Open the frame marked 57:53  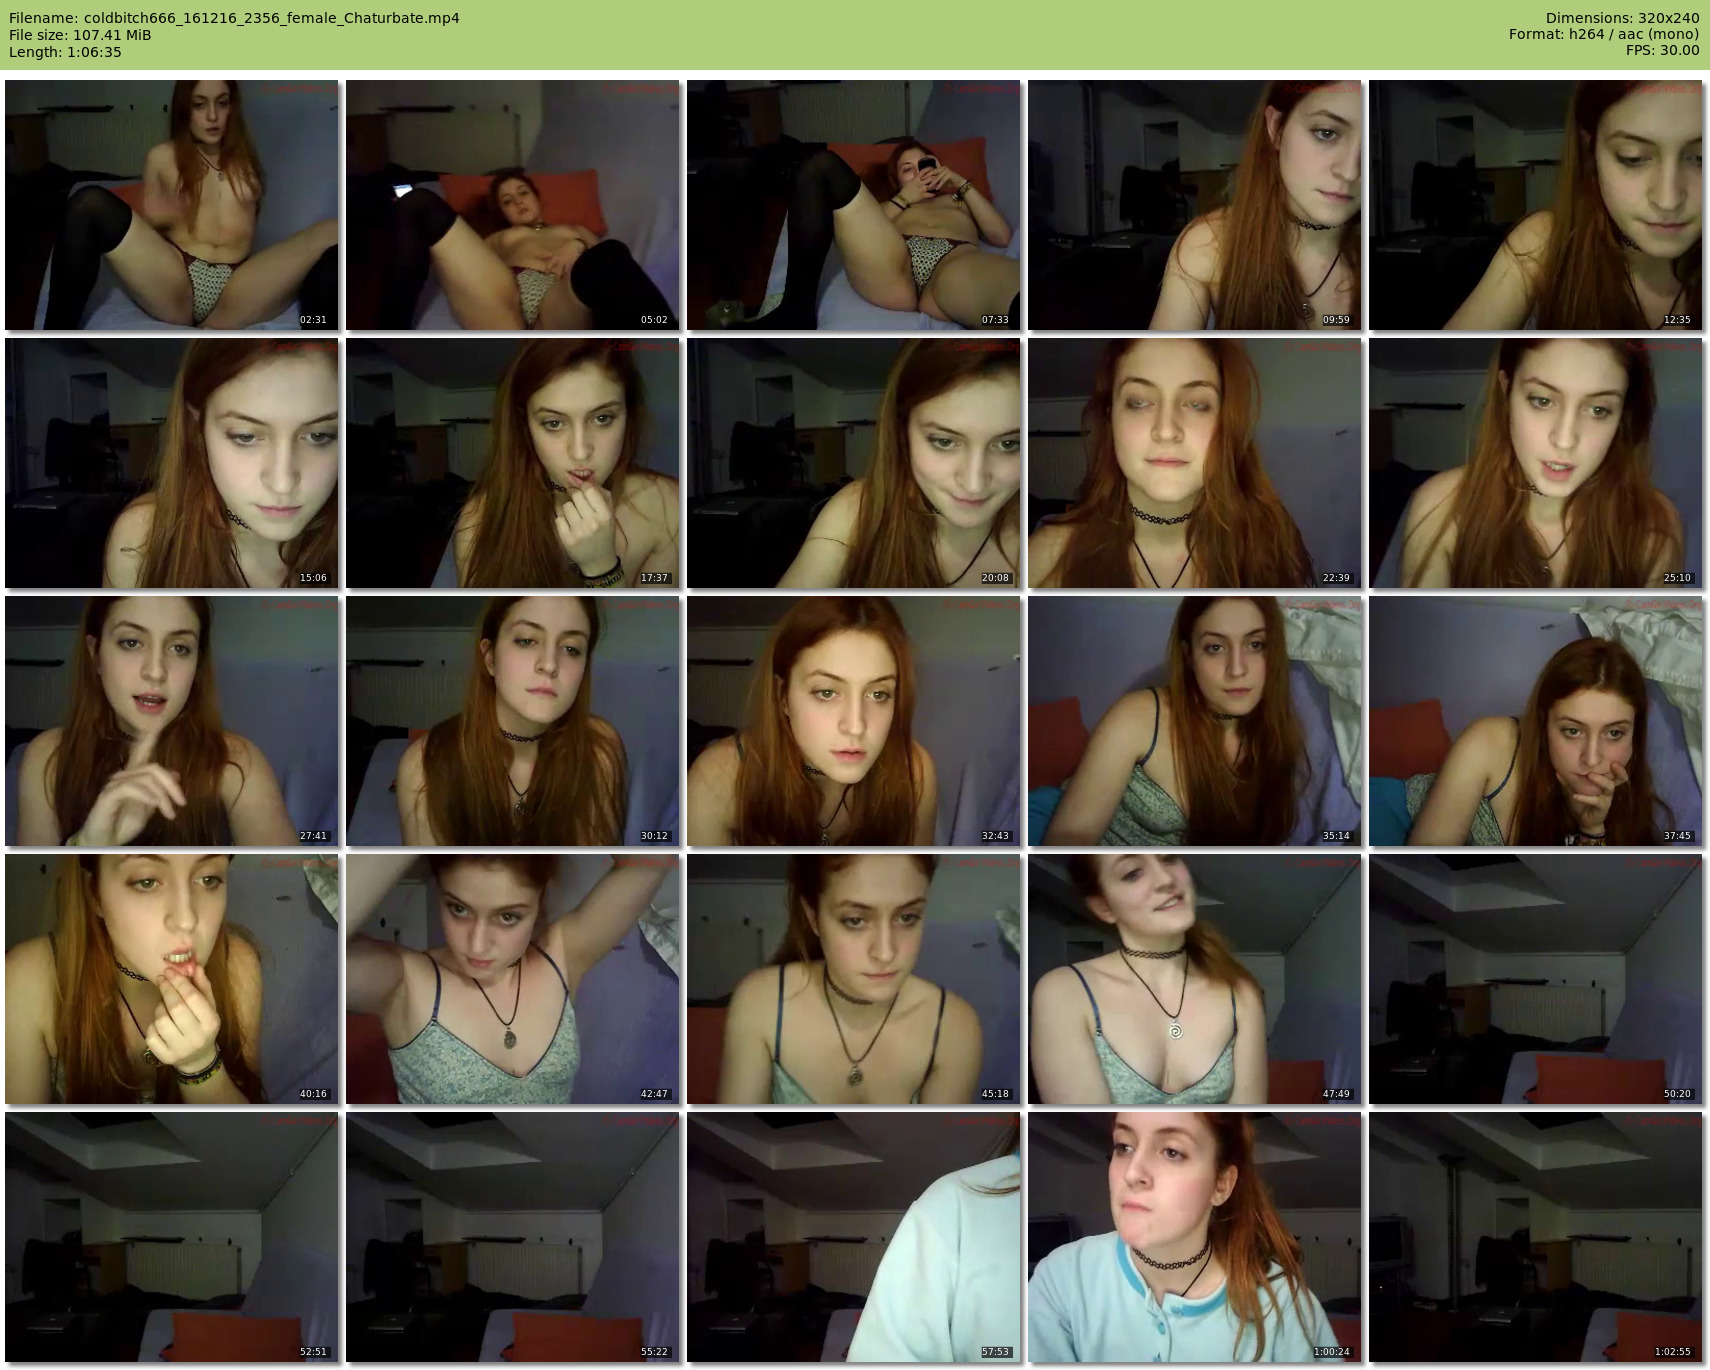coord(853,1237)
